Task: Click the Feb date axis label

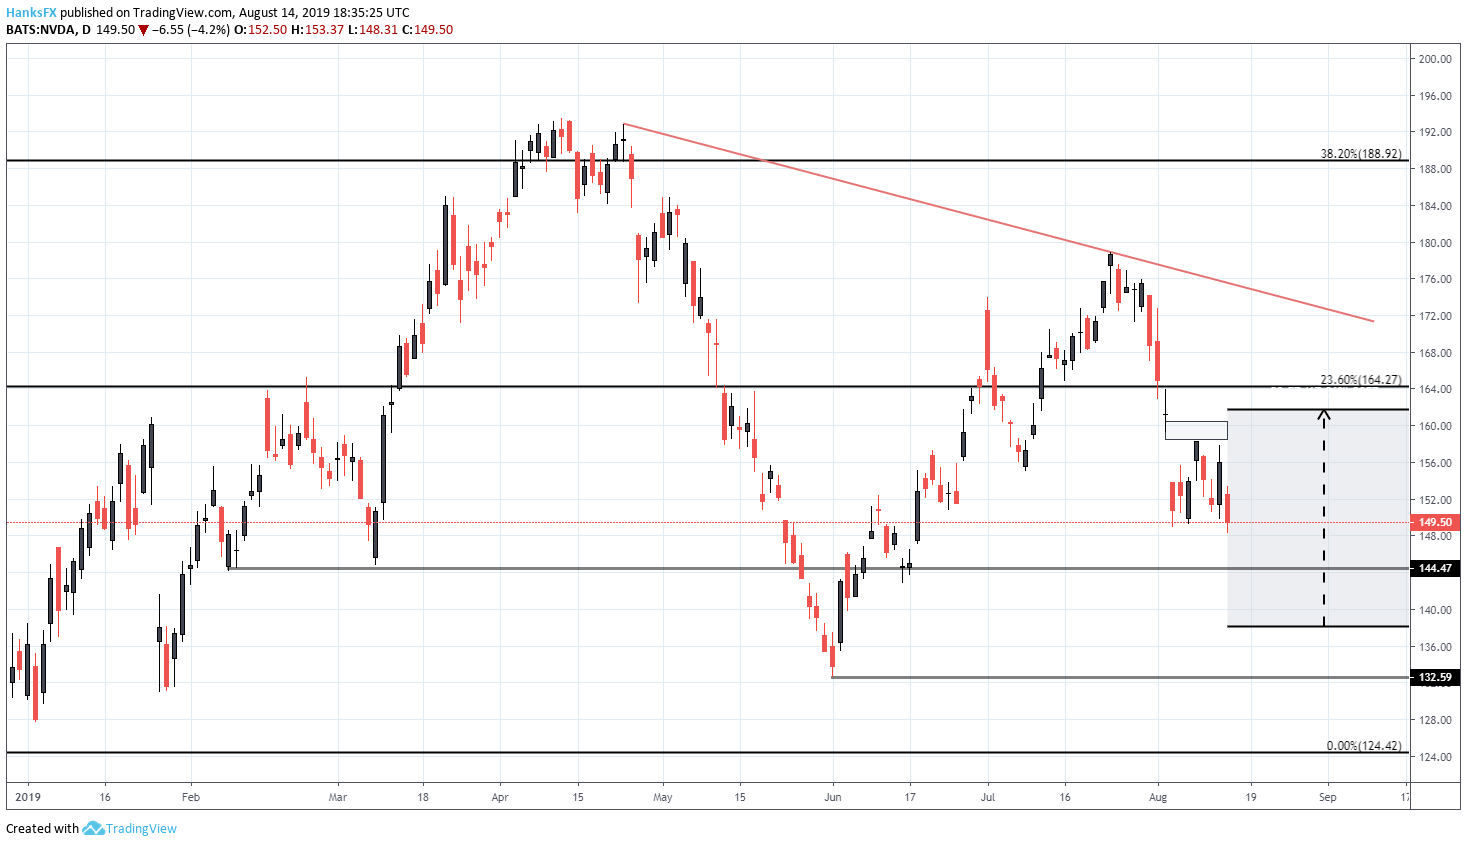Action: (191, 797)
